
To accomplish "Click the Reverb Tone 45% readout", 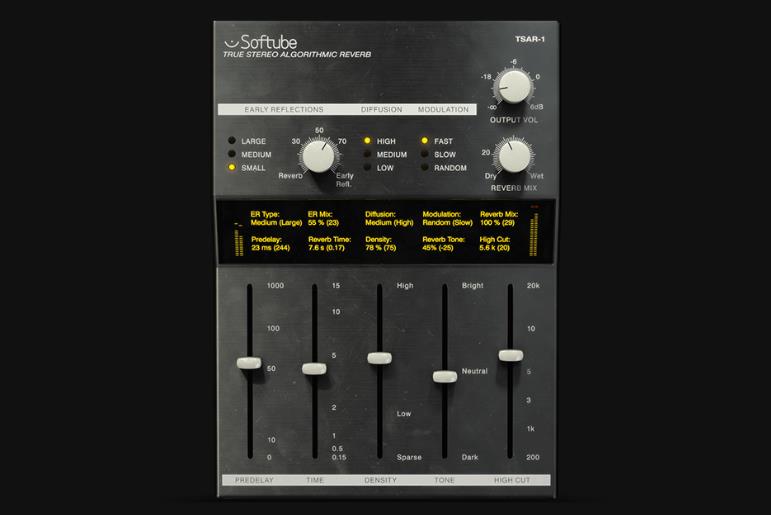I will [x=444, y=243].
